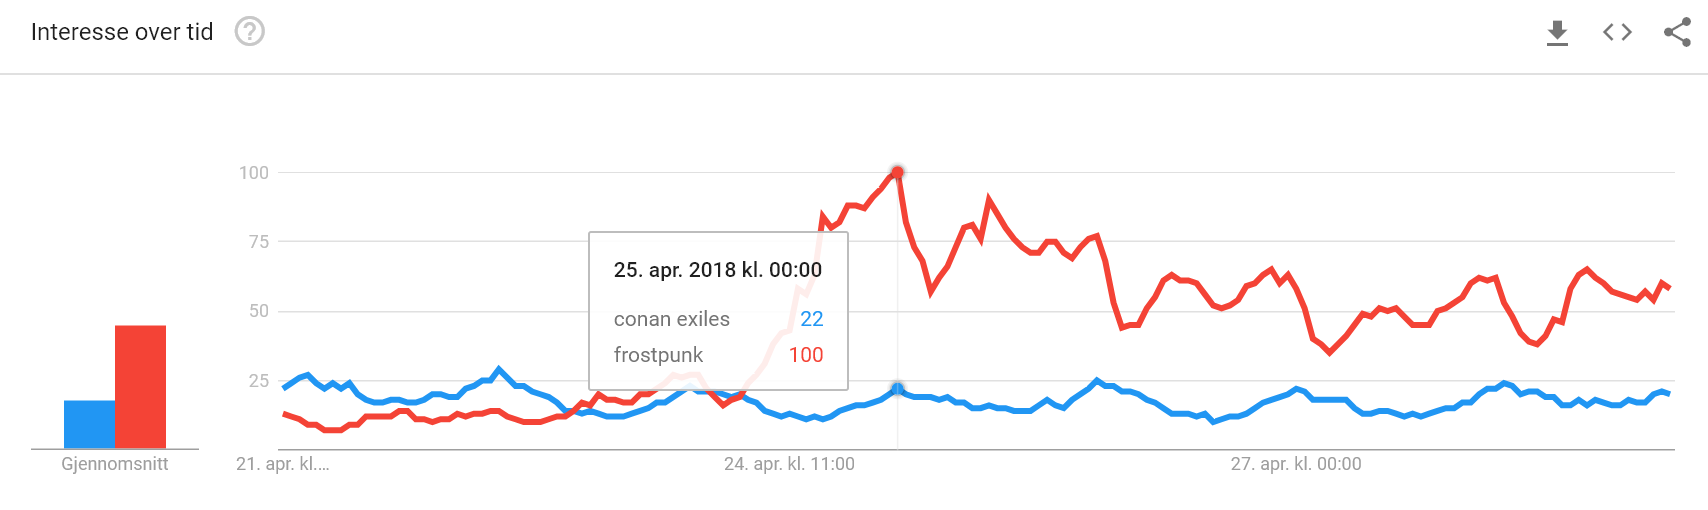Click the 27. apr. kl. 00:00 axis label
The width and height of the screenshot is (1708, 510).
(x=1296, y=464)
